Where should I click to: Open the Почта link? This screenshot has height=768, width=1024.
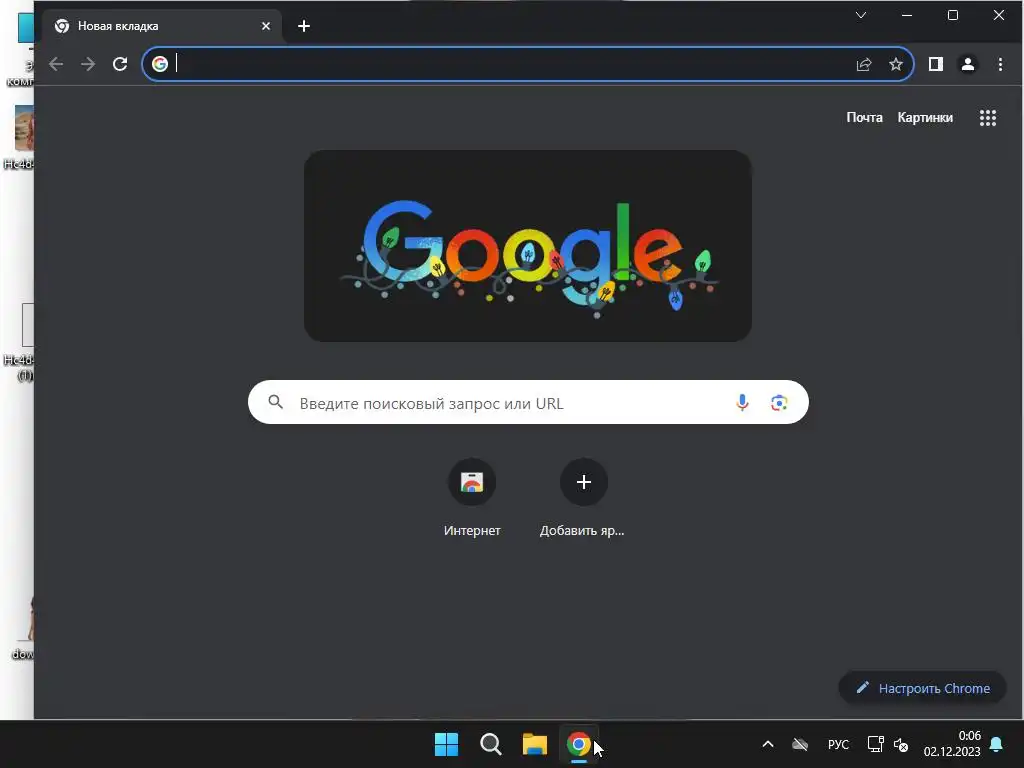point(864,118)
